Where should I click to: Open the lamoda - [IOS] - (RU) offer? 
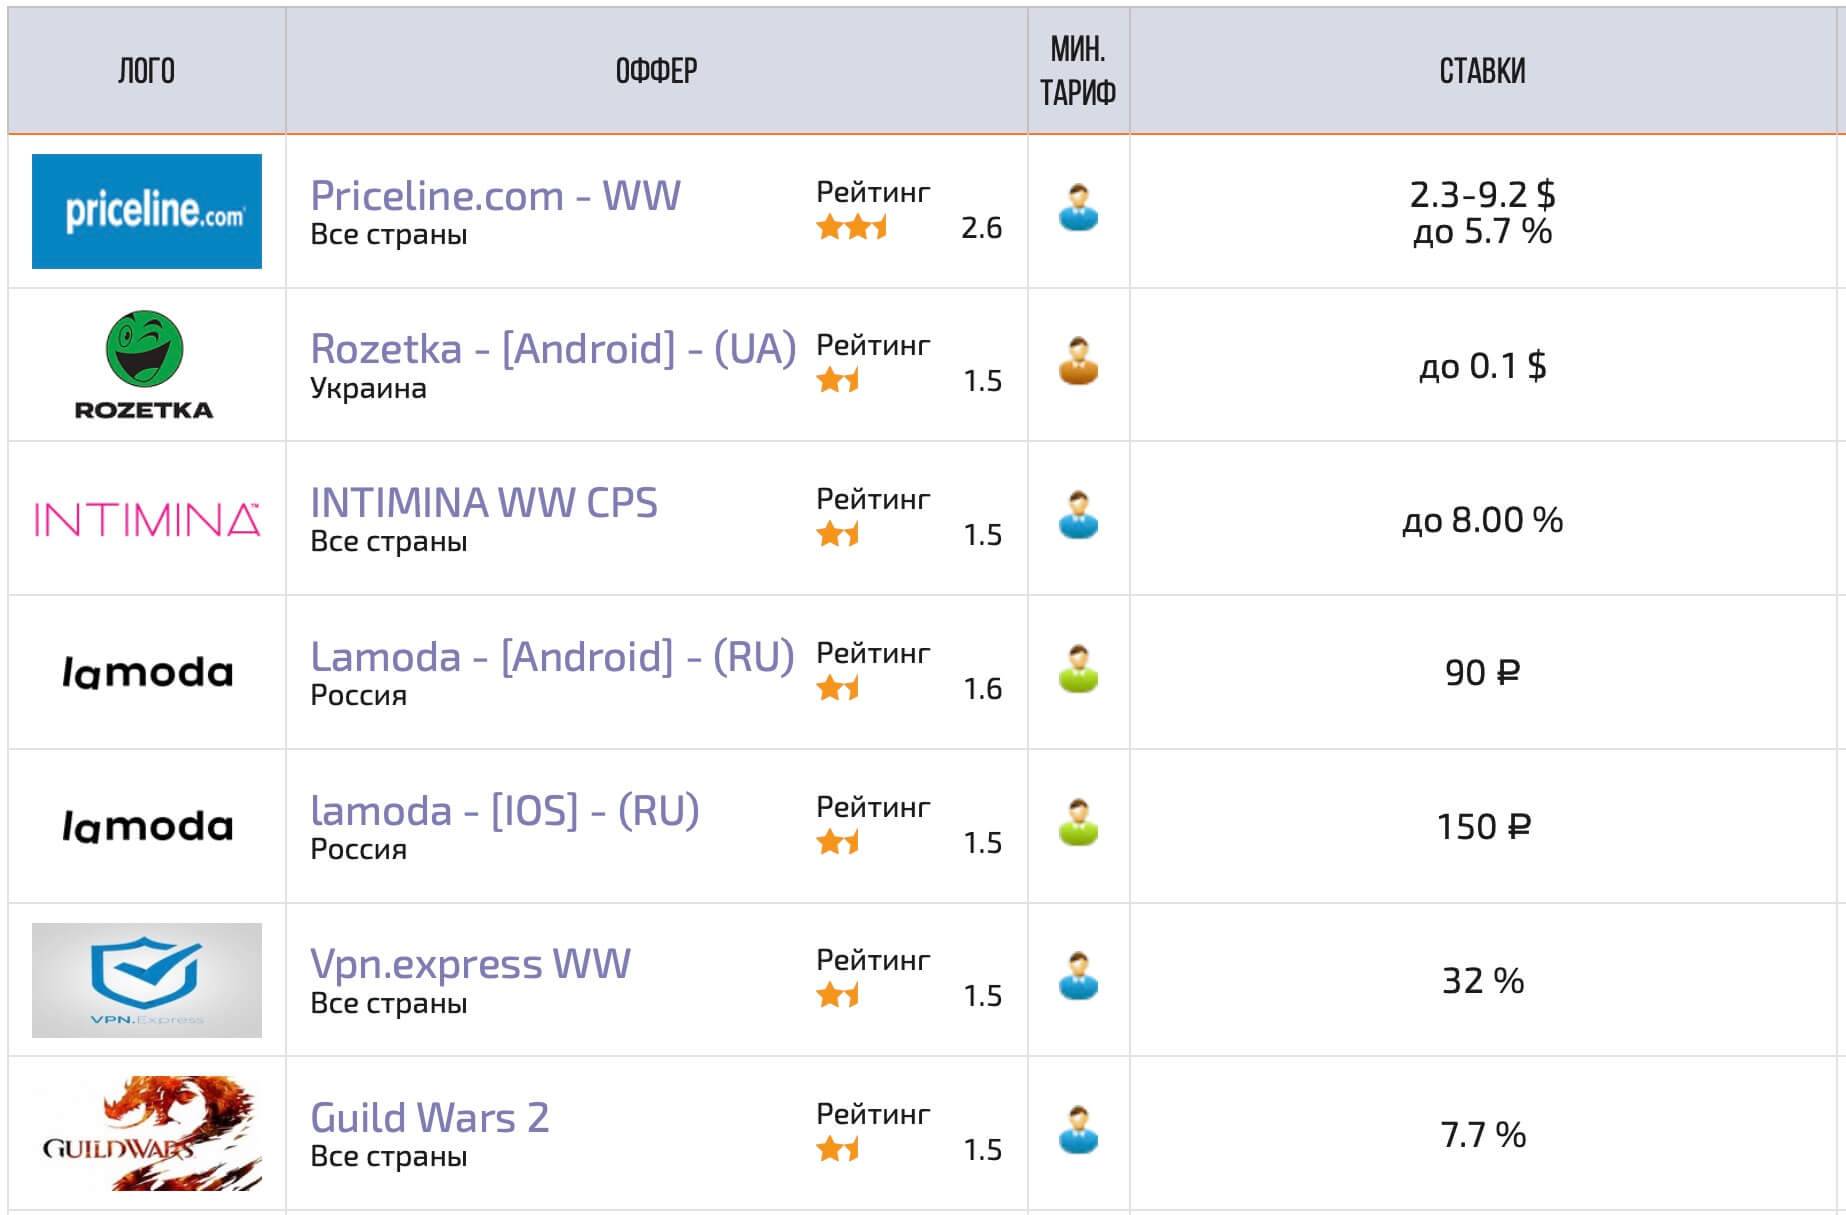(504, 811)
